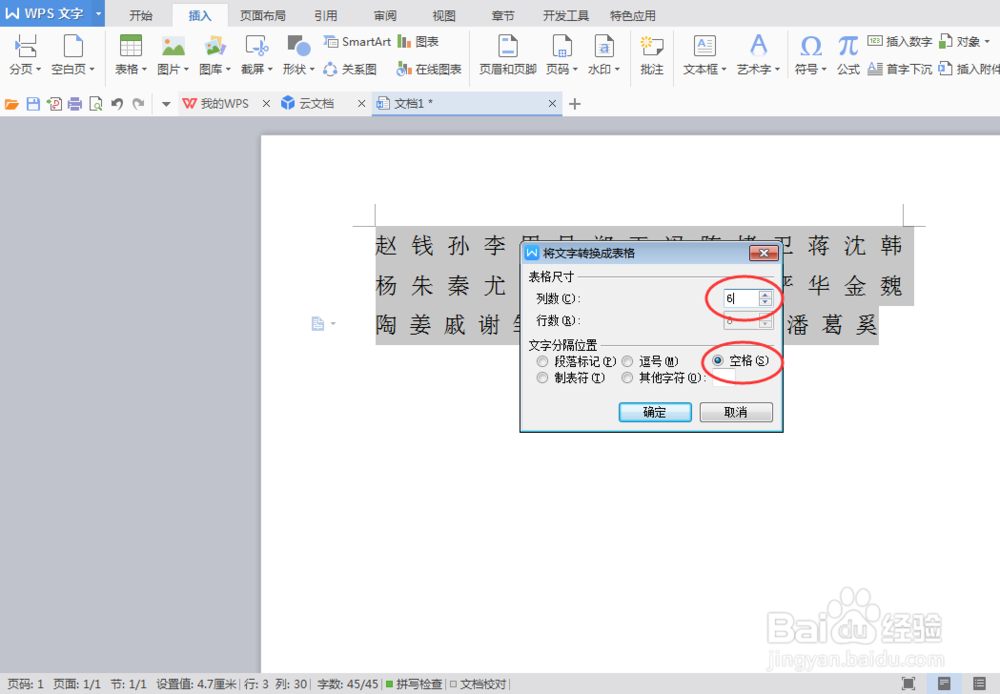The width and height of the screenshot is (1000, 694).
Task: Open 在线图表 online charts
Action: [x=429, y=69]
